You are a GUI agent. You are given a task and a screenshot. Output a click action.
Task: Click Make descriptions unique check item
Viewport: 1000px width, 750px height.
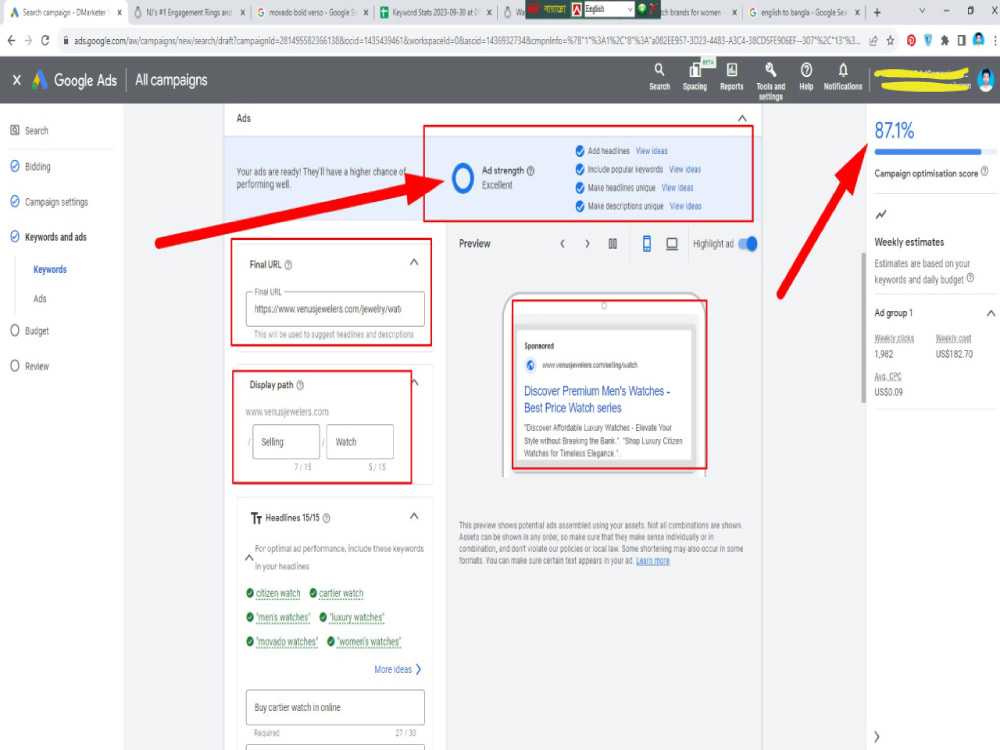coord(619,207)
